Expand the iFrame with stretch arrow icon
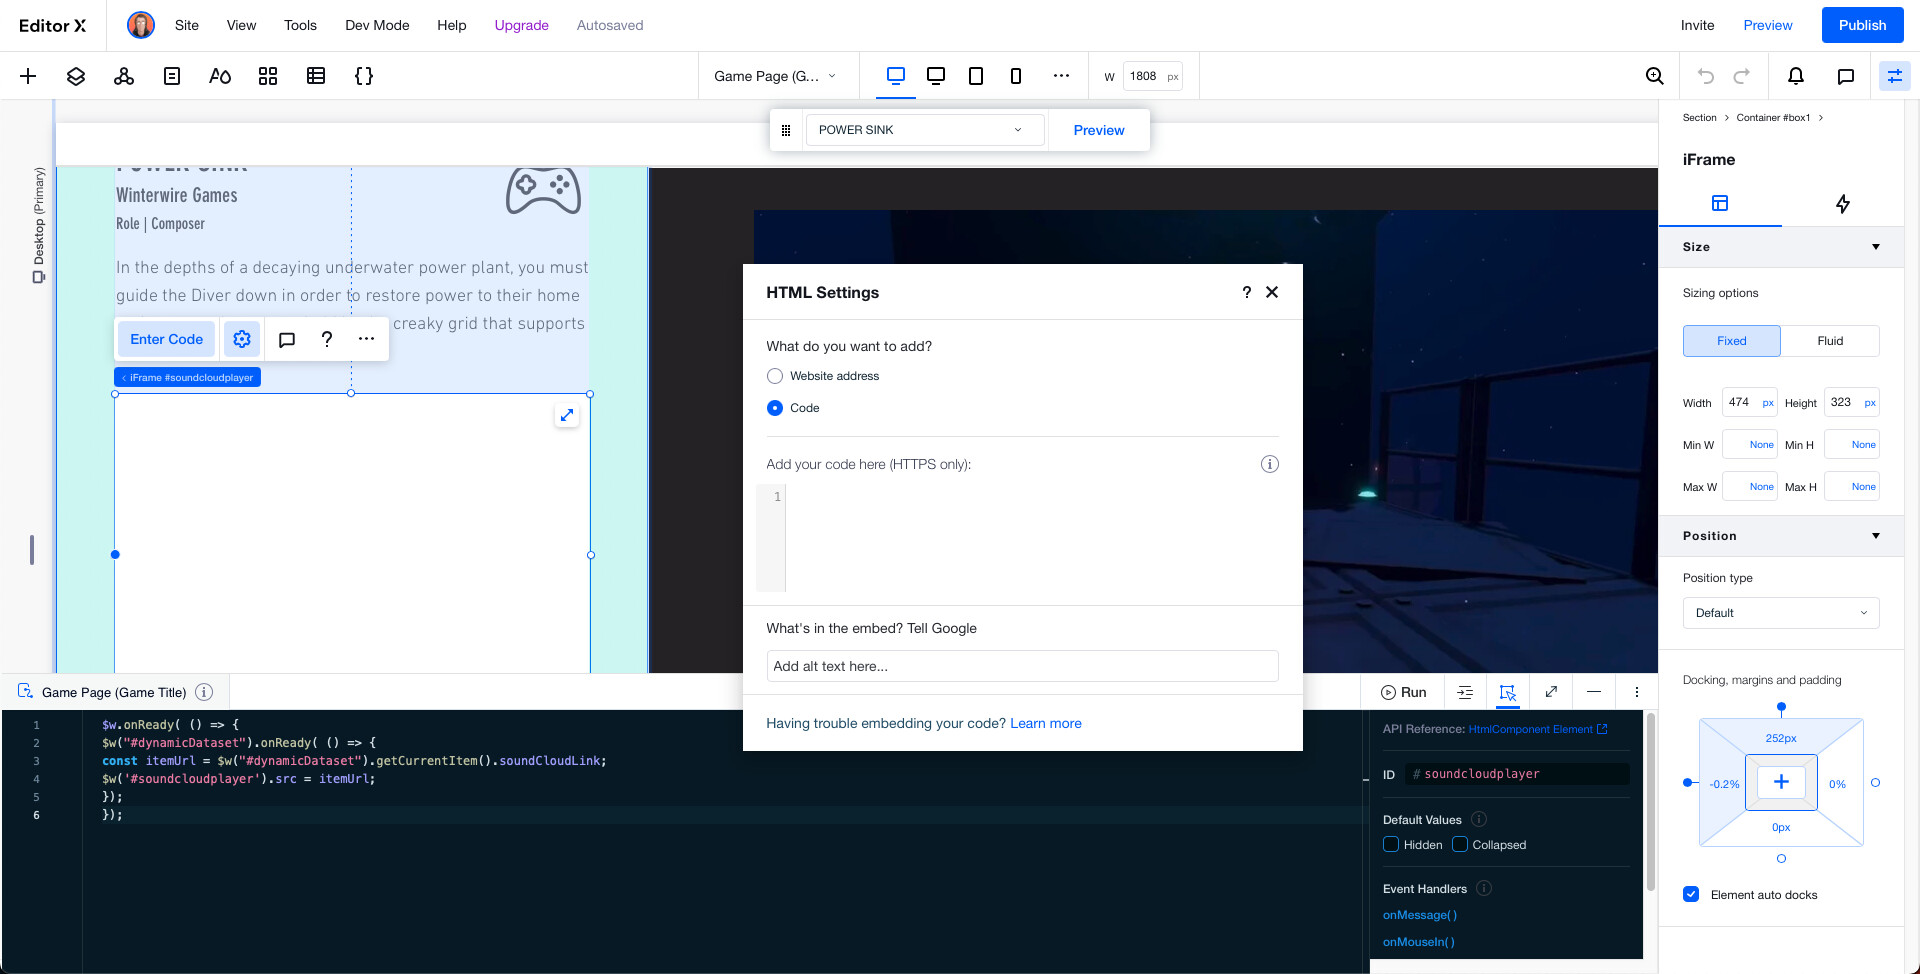Image resolution: width=1920 pixels, height=974 pixels. (567, 415)
